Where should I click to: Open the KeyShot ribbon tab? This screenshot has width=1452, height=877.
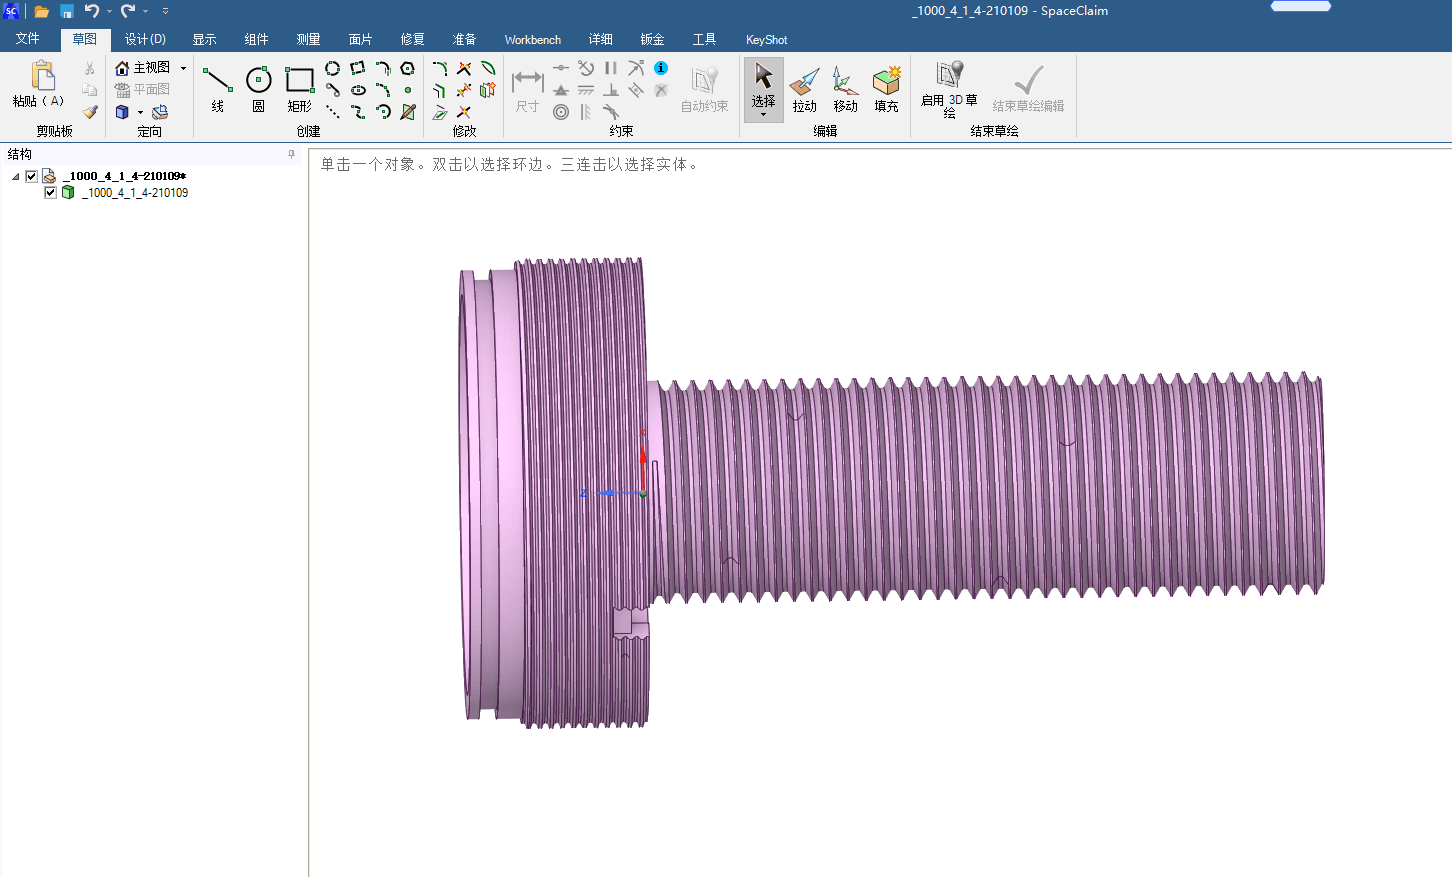pyautogui.click(x=766, y=40)
